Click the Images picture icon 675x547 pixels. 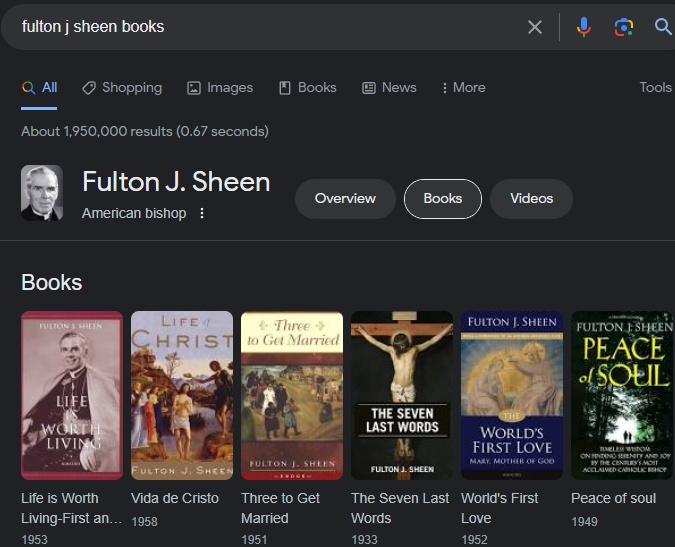click(194, 88)
